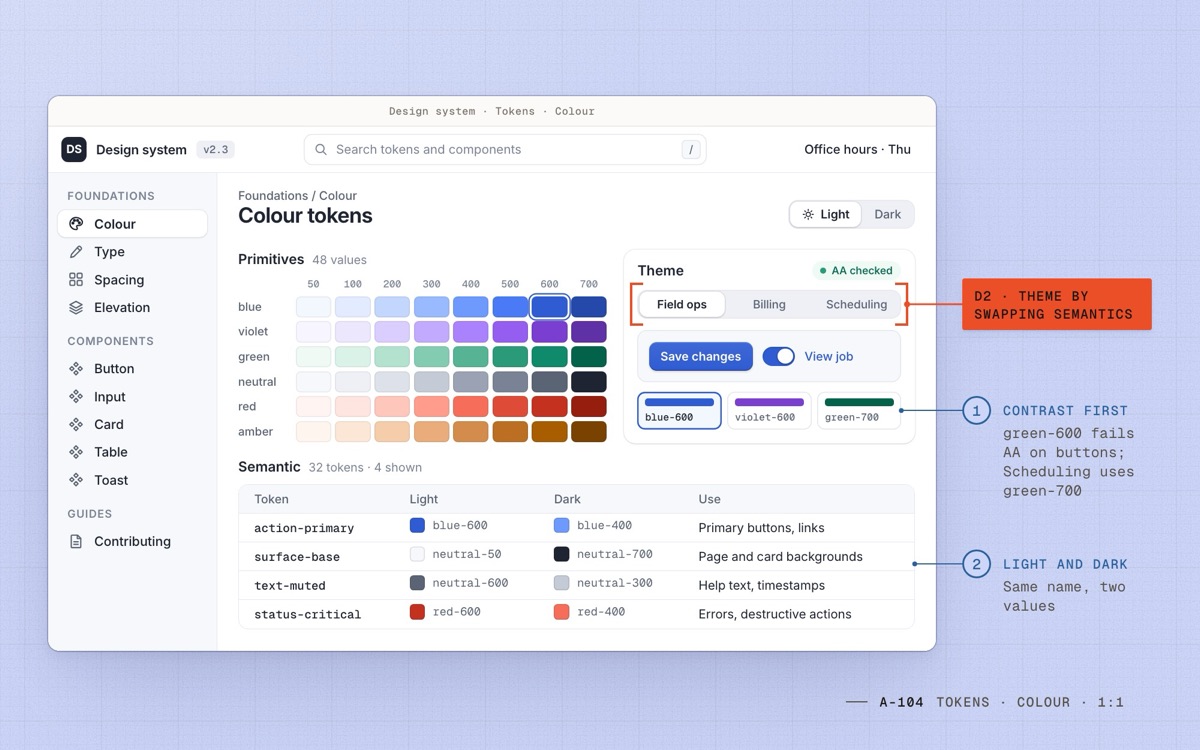Open Spacing via its grid icon
The width and height of the screenshot is (1200, 750).
(76, 280)
